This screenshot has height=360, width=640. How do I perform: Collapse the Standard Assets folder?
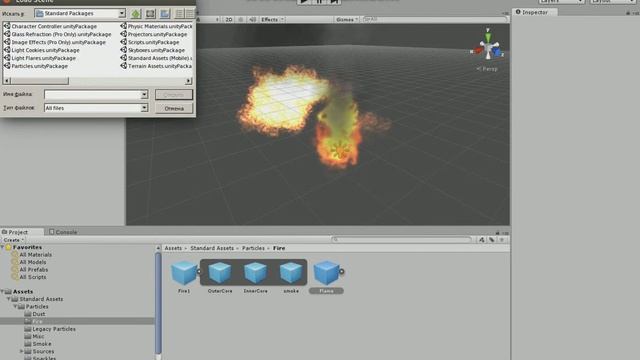point(9,299)
